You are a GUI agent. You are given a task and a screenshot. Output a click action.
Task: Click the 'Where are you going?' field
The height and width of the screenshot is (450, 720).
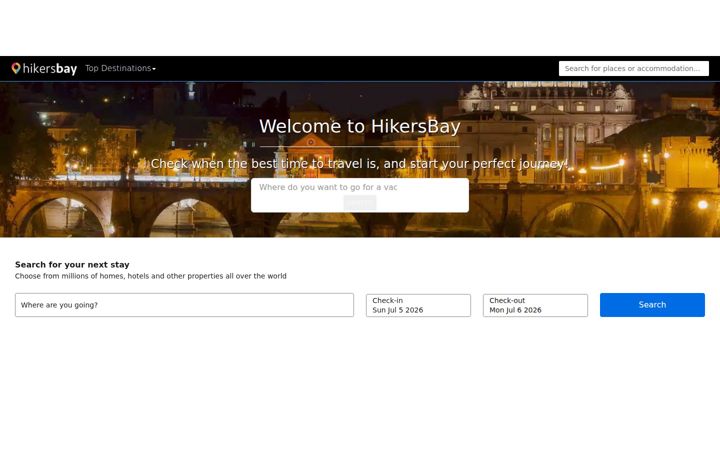point(184,305)
